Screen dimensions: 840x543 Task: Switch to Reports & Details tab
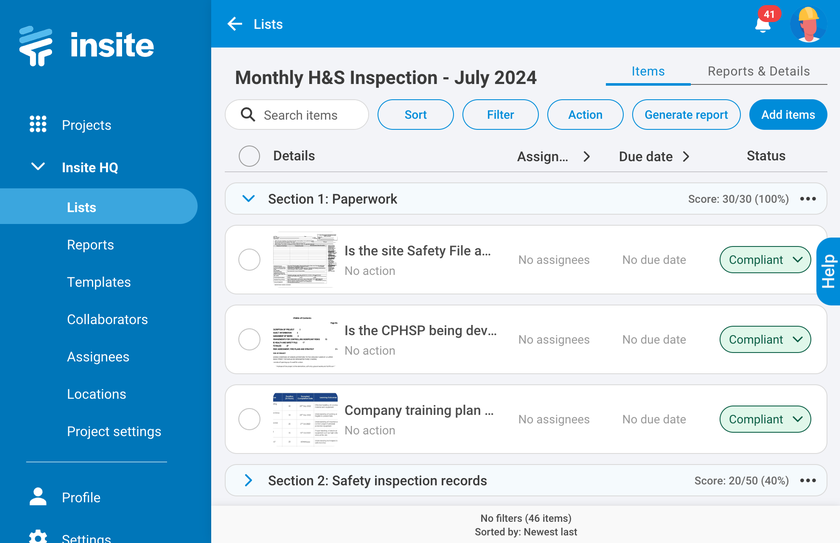tap(758, 71)
